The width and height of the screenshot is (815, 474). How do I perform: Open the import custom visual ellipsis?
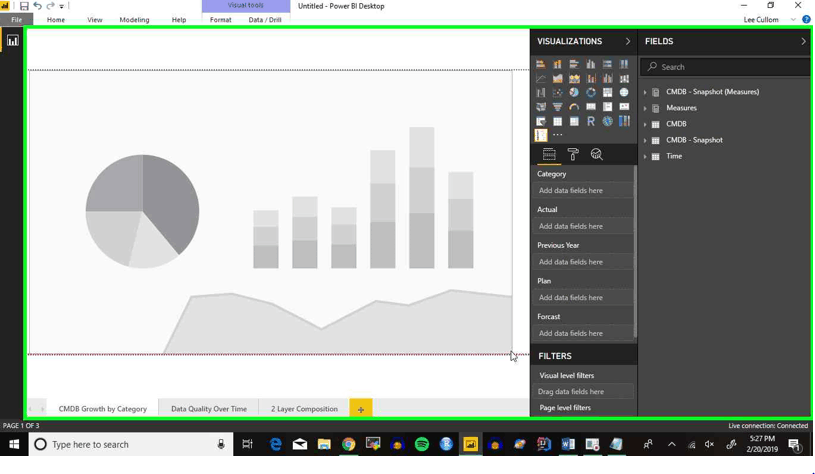click(557, 135)
